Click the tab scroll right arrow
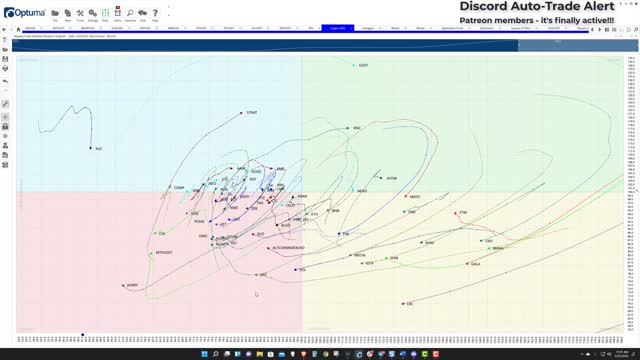This screenshot has height=360, width=640. tap(600, 29)
